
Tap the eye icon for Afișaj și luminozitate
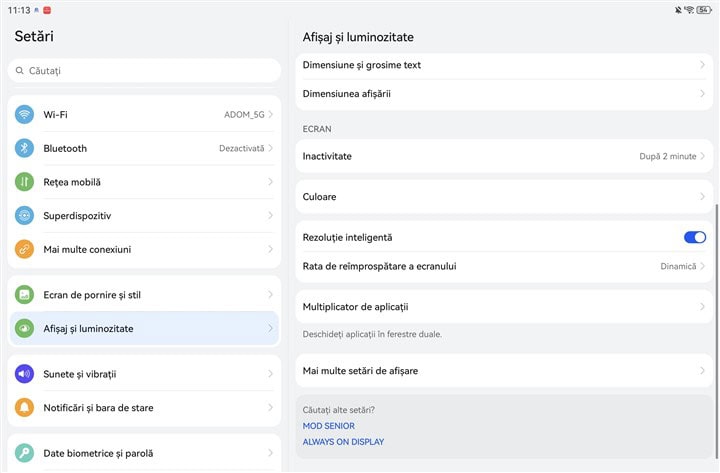click(x=24, y=328)
